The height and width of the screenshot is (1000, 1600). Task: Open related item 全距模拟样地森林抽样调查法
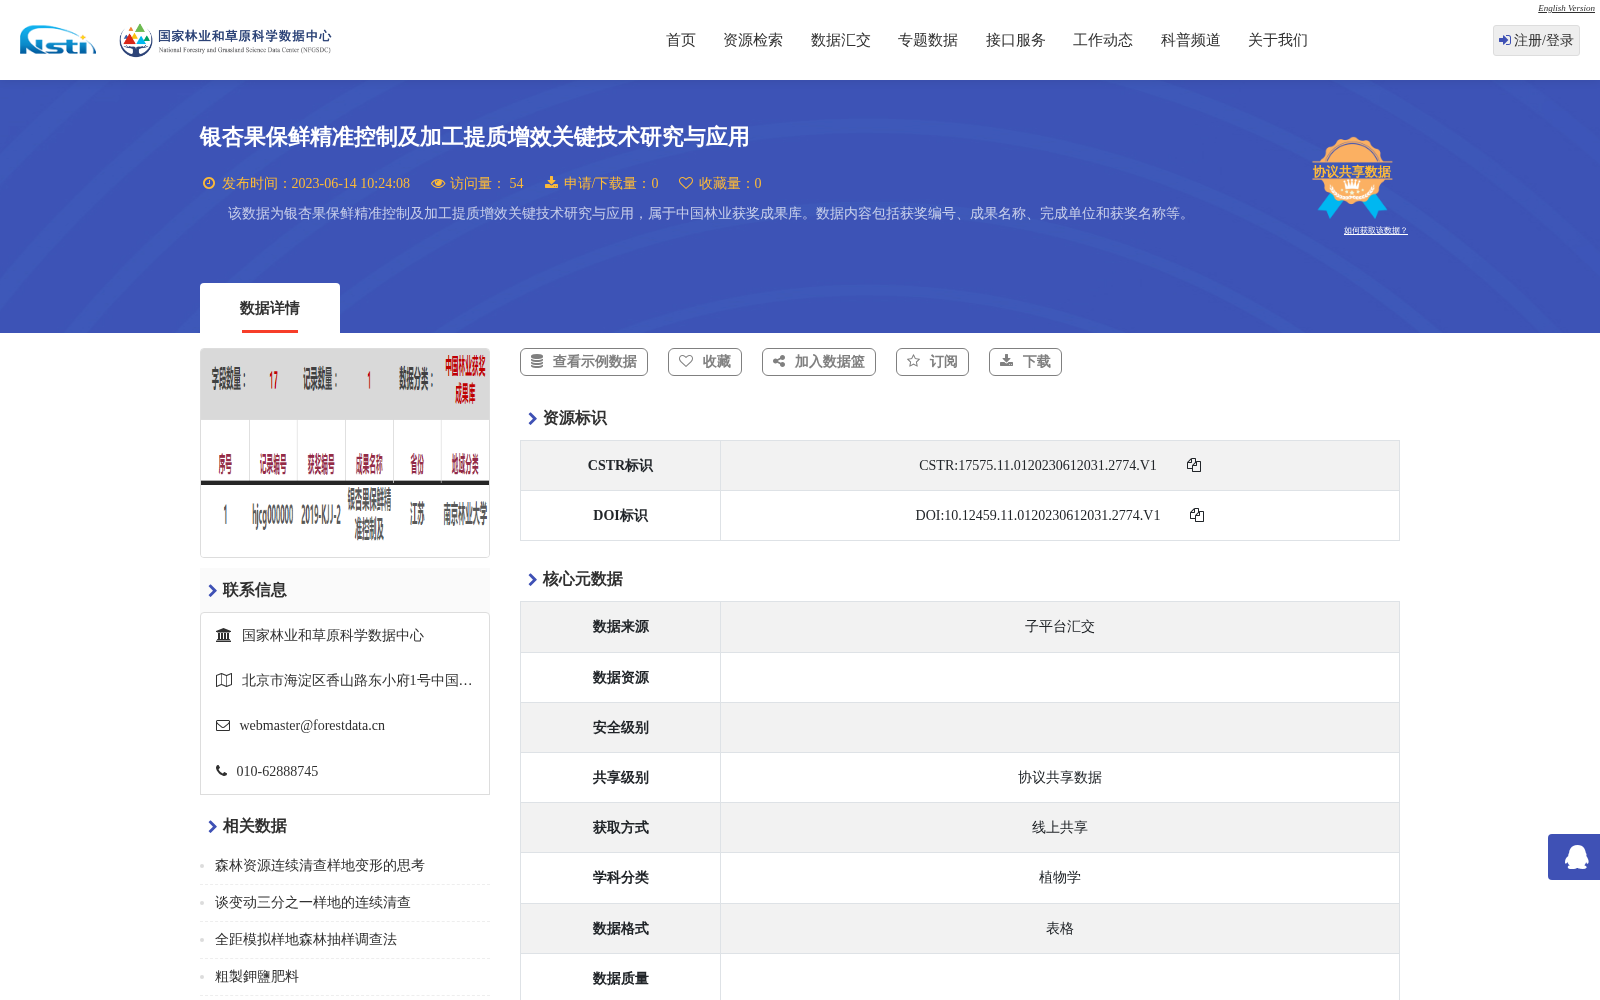[306, 940]
